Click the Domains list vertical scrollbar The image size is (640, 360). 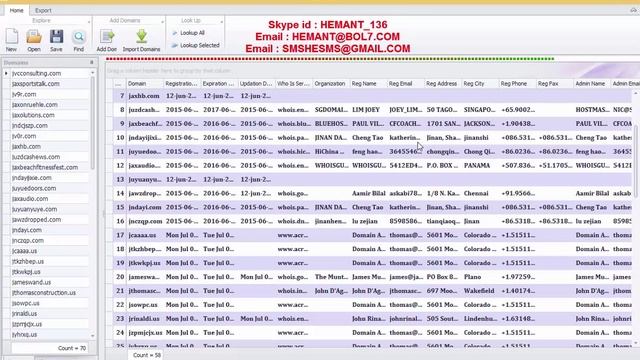(x=93, y=122)
